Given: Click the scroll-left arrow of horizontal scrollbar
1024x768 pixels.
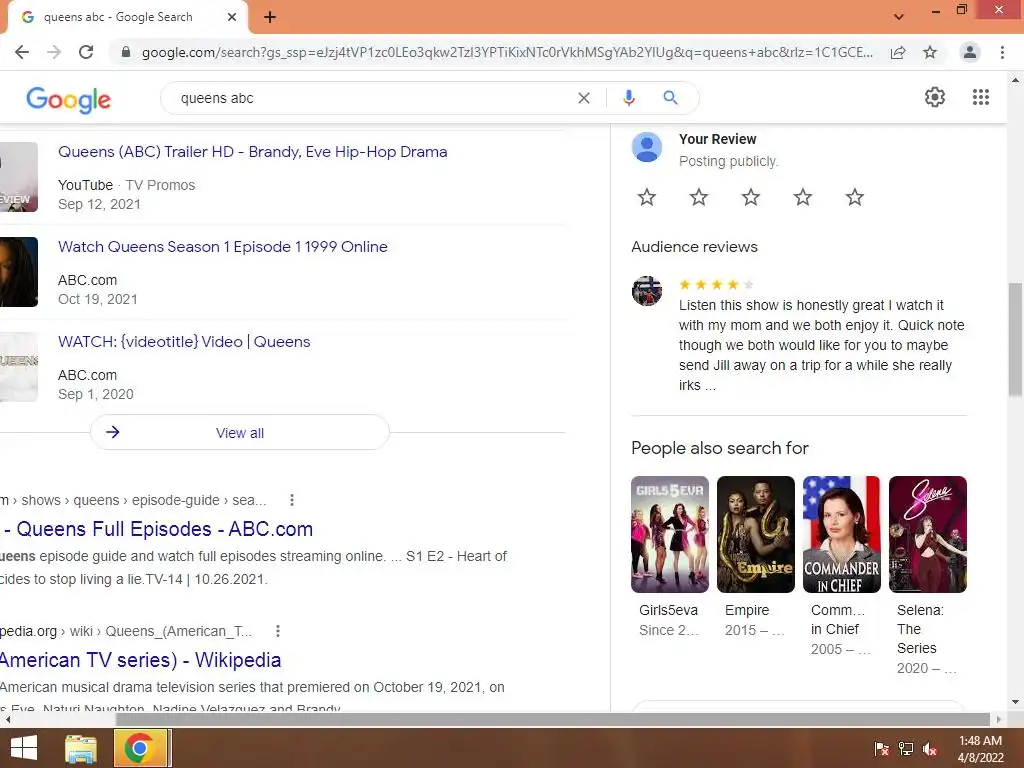Looking at the screenshot, I should coord(7,719).
